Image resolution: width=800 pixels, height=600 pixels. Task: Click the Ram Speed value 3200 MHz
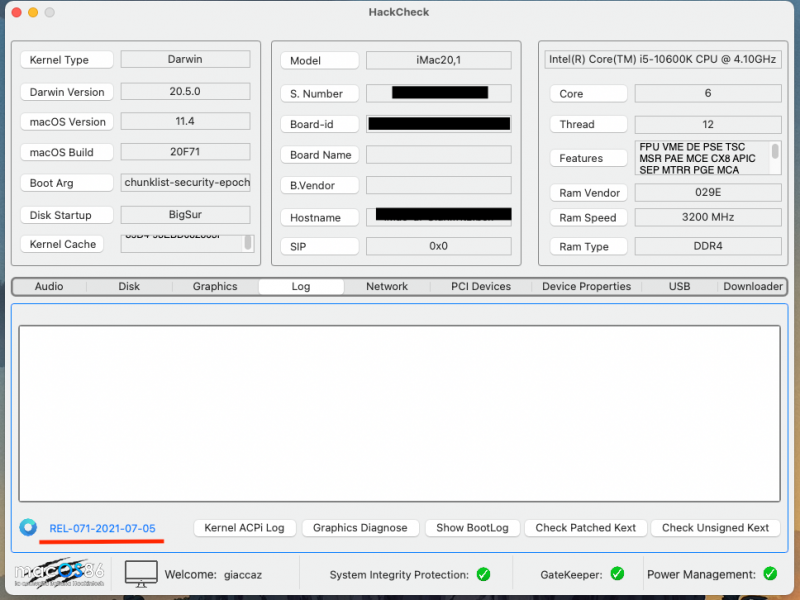(708, 217)
